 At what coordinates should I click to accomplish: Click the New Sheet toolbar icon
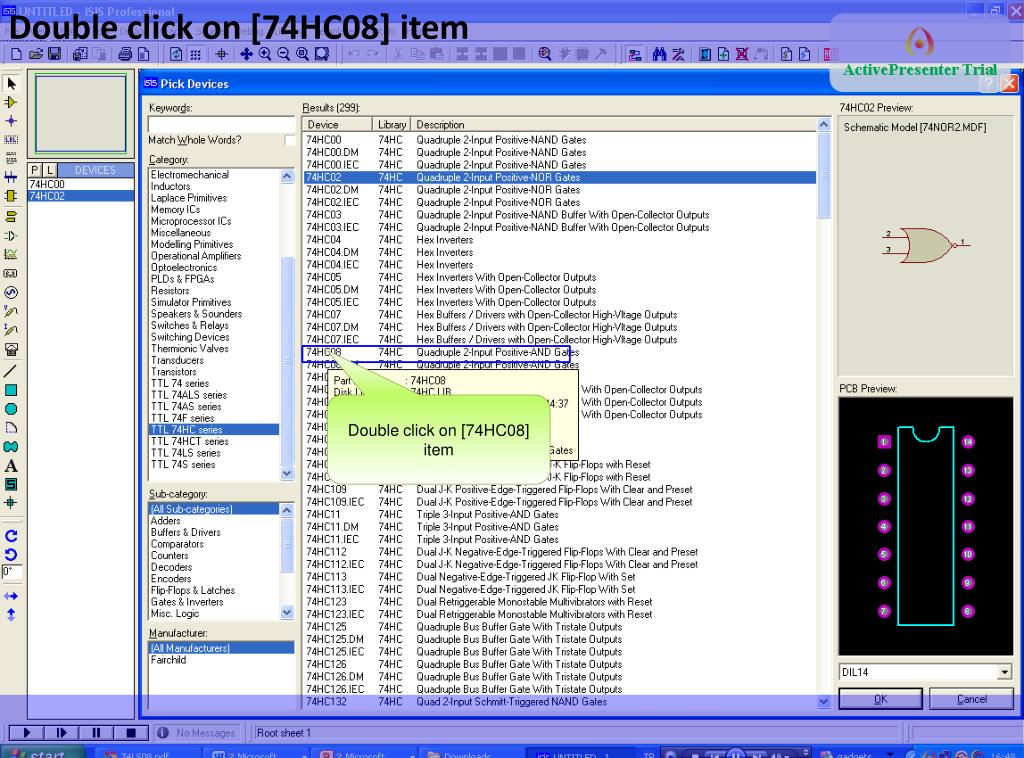coord(724,54)
